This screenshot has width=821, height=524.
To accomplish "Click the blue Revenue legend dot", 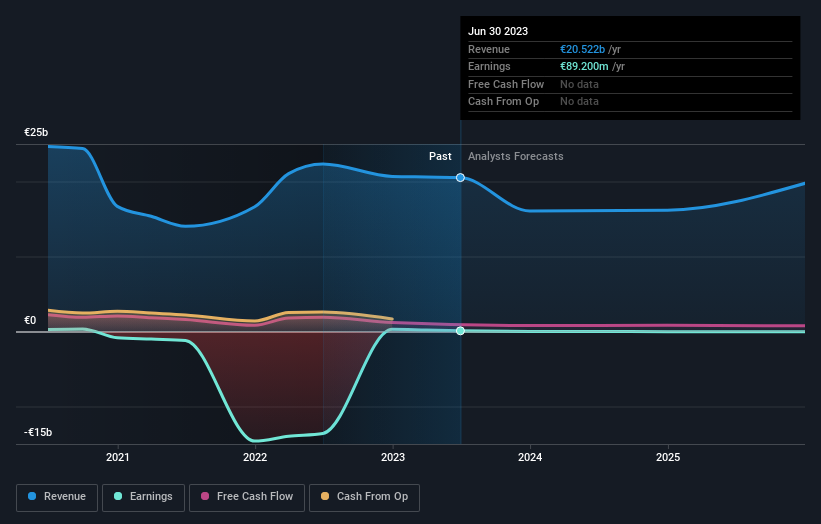I will click(32, 496).
